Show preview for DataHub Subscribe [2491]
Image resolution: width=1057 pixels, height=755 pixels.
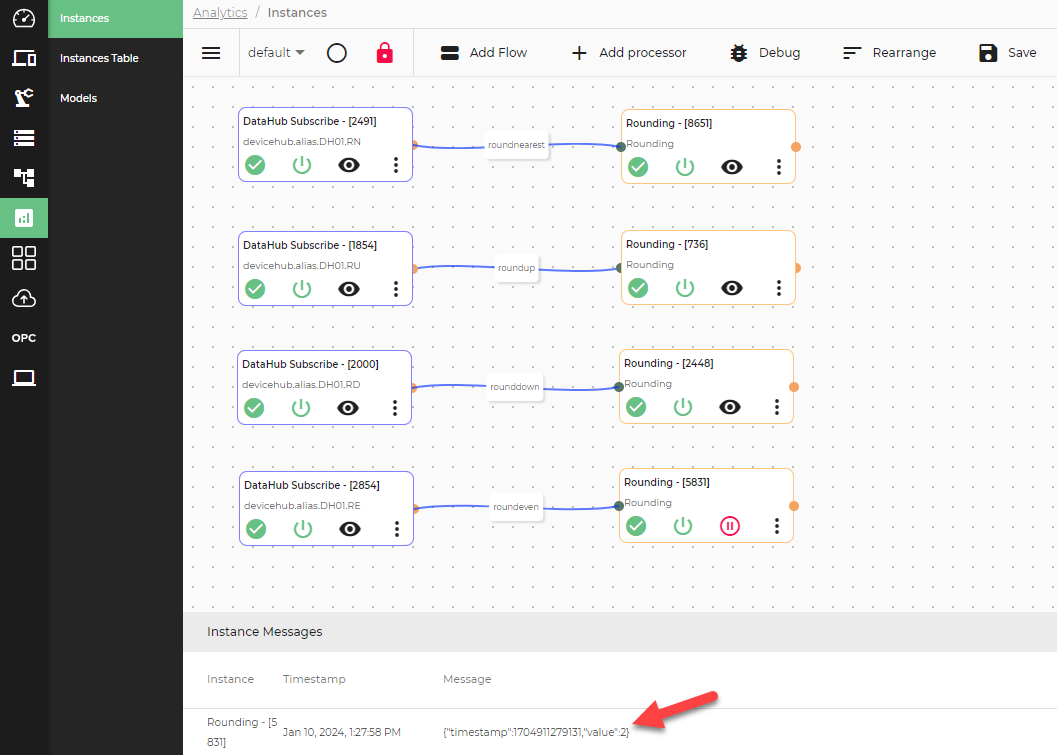(348, 164)
